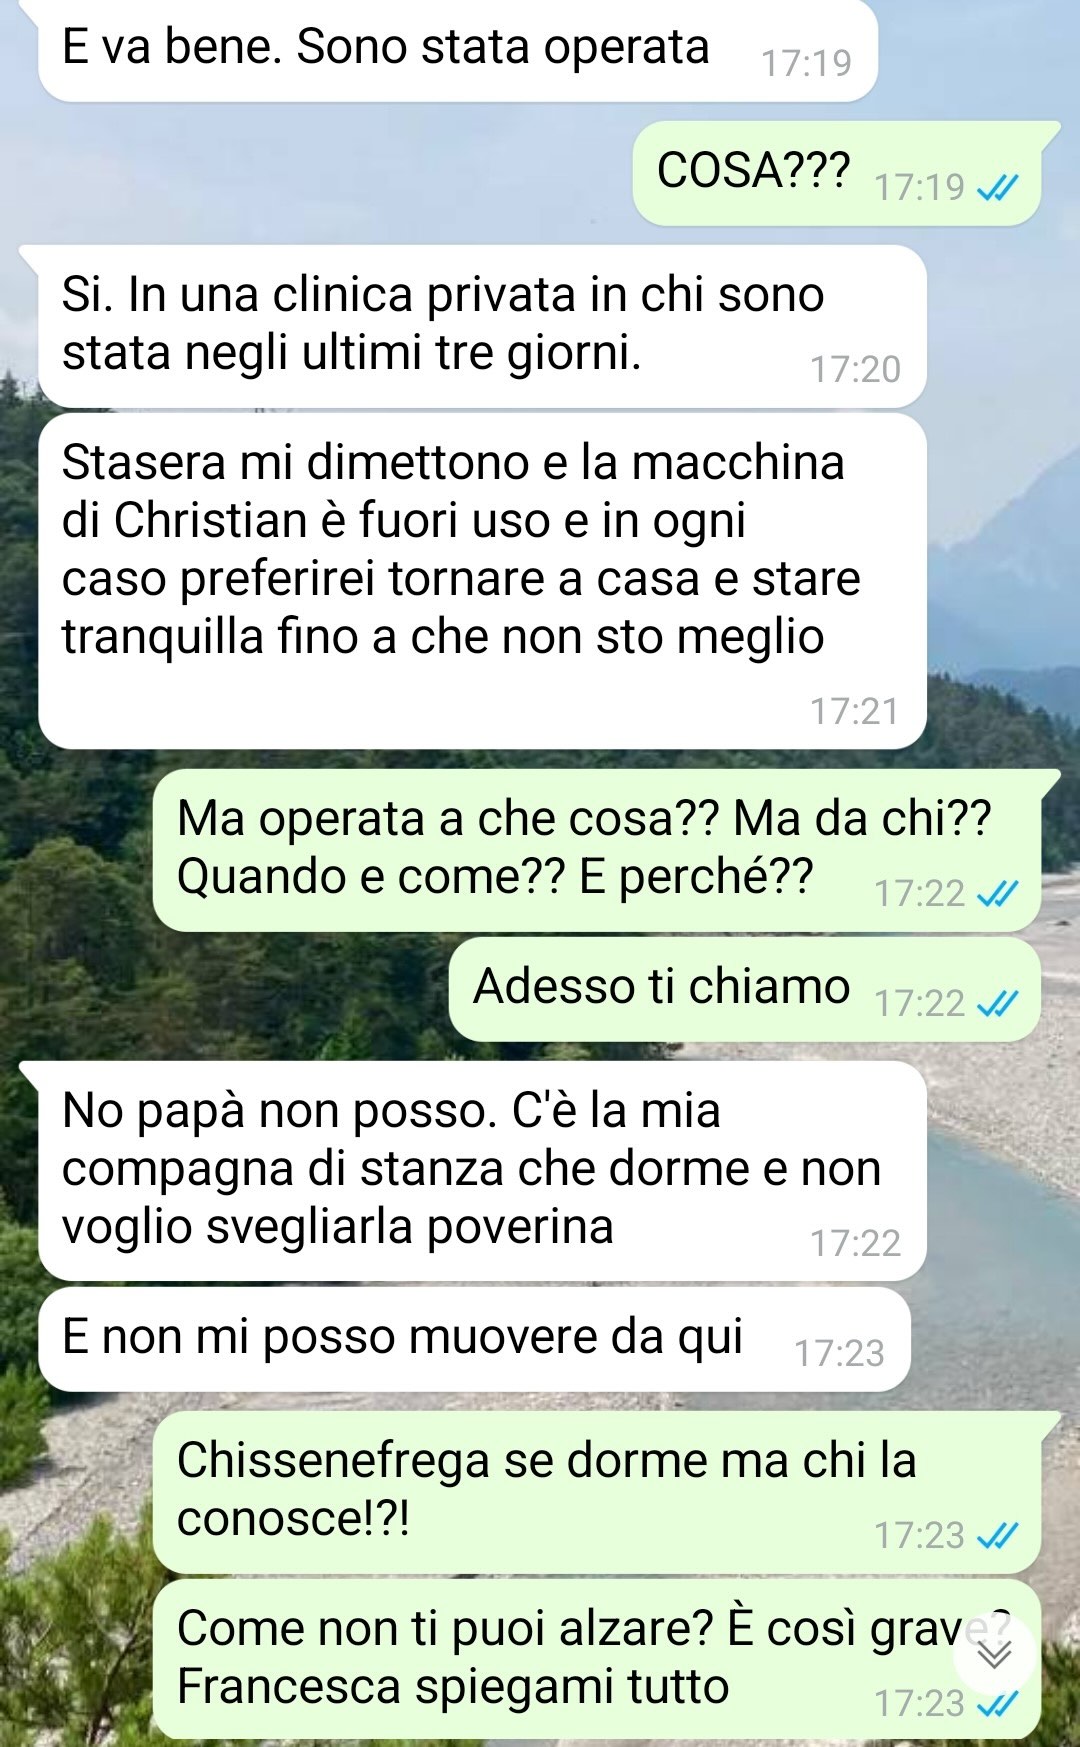Tap the read ticks beside 'Adesso ti chiamo'
The height and width of the screenshot is (1747, 1080).
pos(997,1003)
